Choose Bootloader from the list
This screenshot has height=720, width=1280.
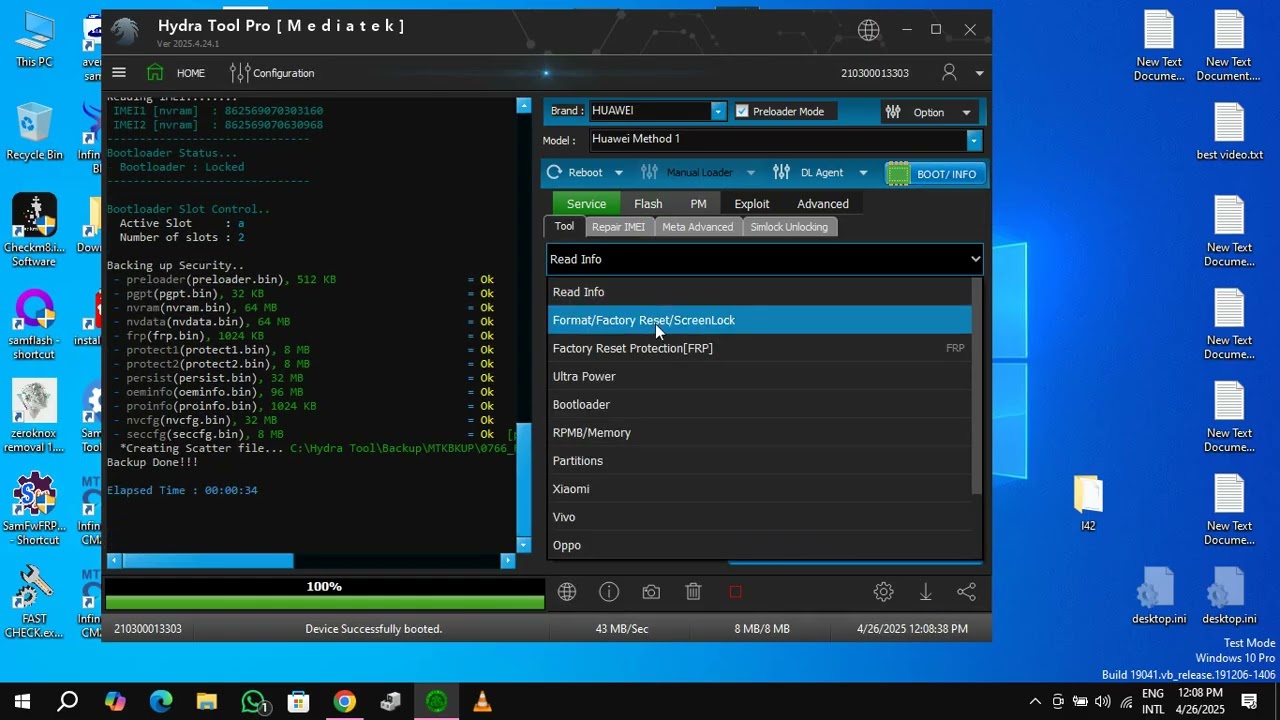(x=760, y=404)
